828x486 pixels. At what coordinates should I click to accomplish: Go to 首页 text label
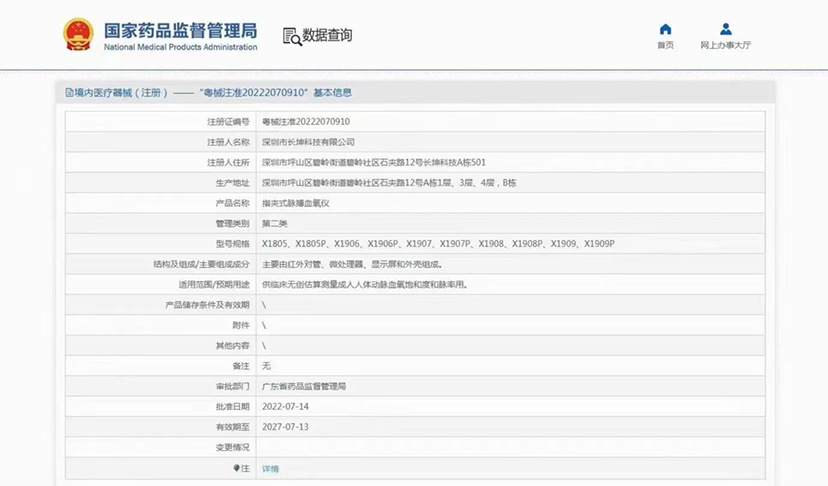coord(665,46)
